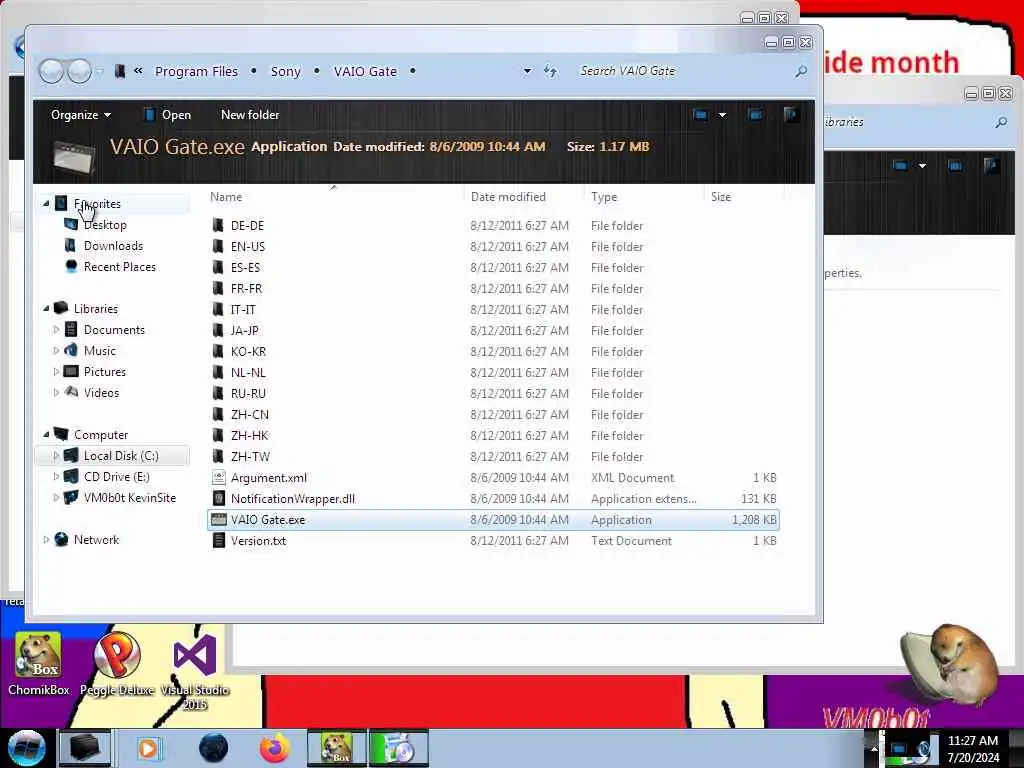The image size is (1024, 768).
Task: Open the media player taskbar icon
Action: [148, 748]
